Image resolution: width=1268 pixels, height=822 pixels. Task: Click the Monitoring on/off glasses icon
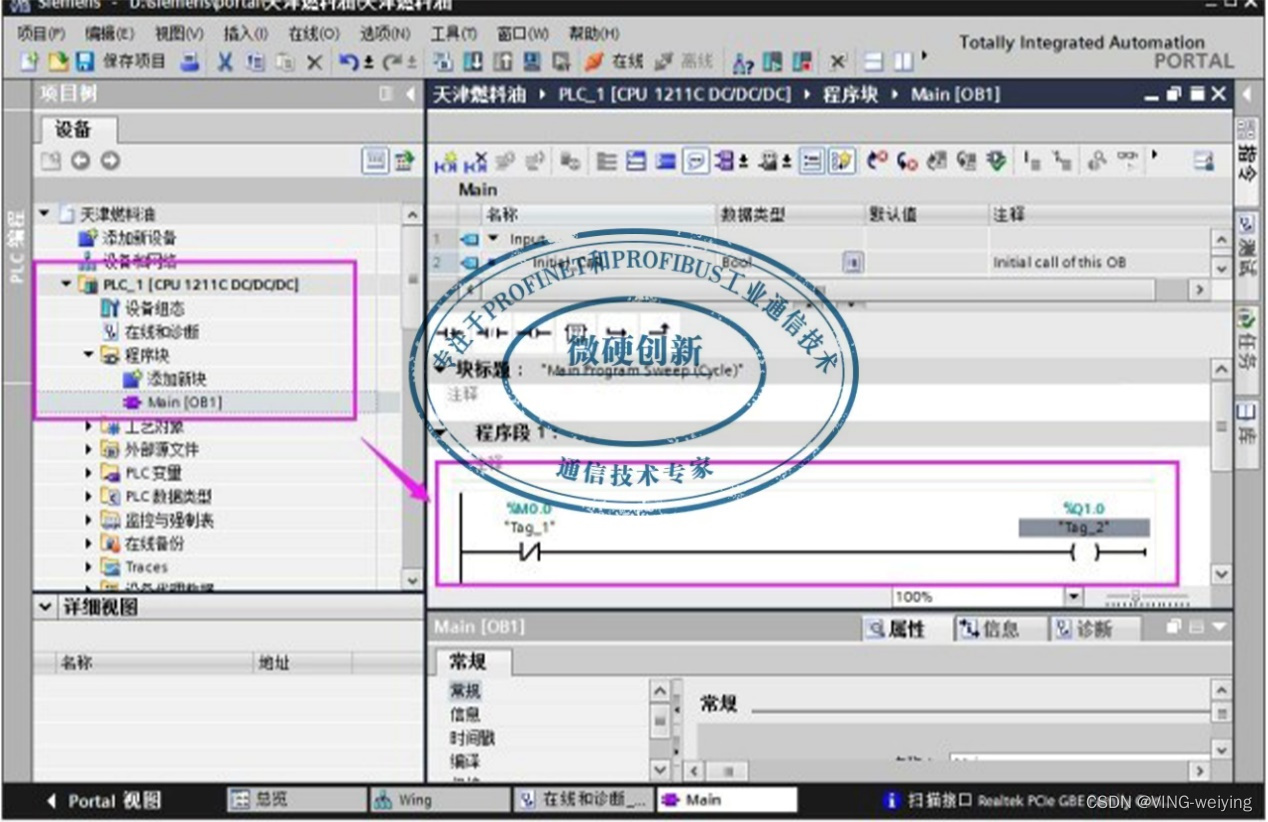click(1129, 161)
